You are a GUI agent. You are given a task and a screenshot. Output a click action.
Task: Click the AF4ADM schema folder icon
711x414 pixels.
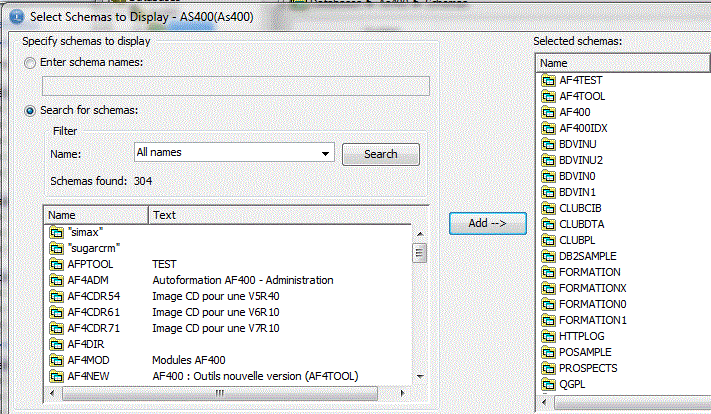[56, 281]
